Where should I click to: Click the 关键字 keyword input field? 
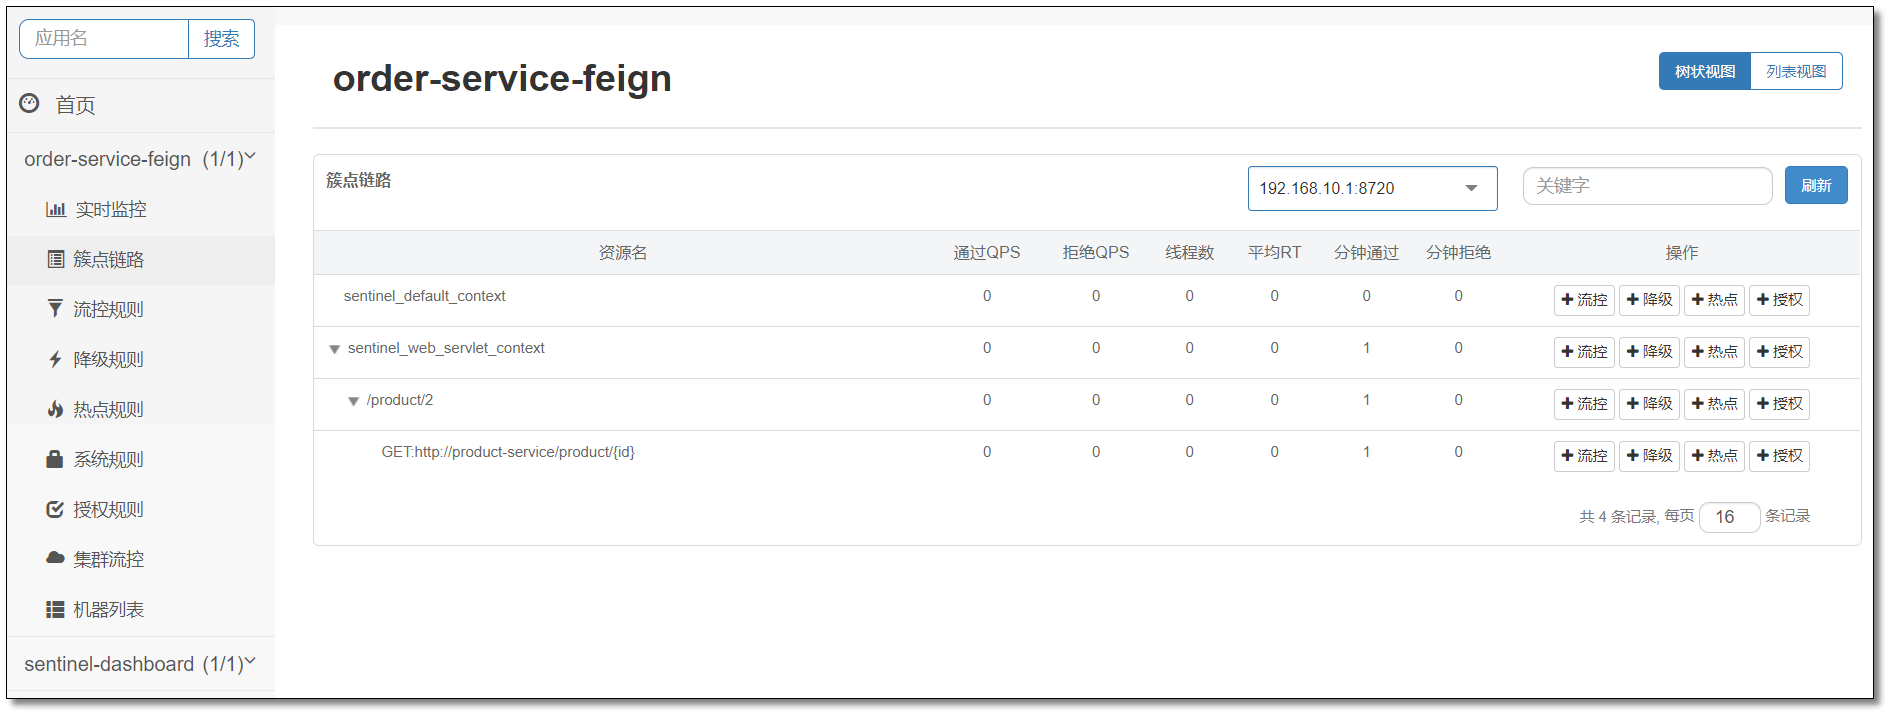(x=1646, y=186)
